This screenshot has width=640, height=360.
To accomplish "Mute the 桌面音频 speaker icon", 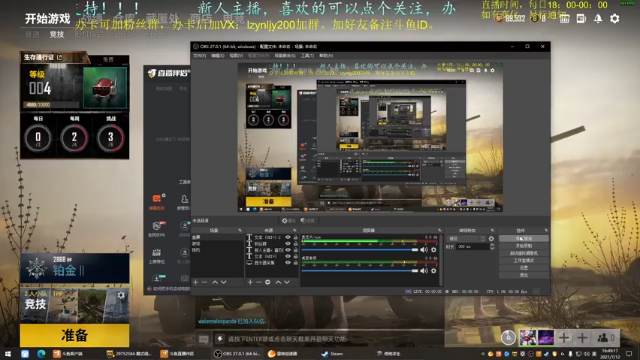I will pos(424,270).
